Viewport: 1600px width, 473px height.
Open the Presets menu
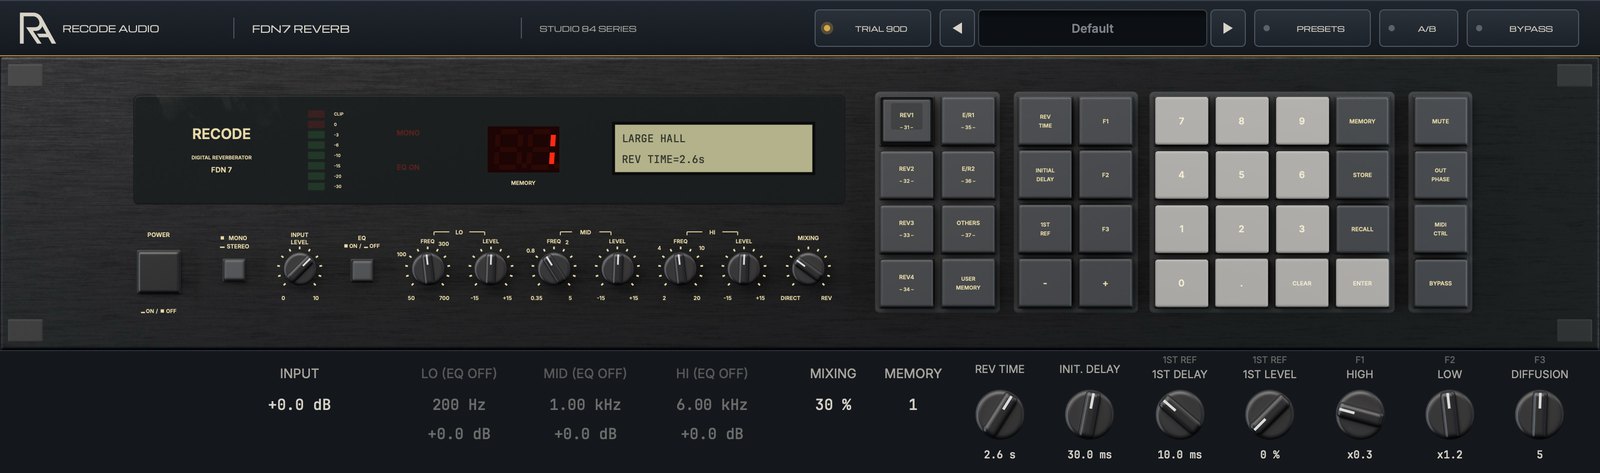1313,28
